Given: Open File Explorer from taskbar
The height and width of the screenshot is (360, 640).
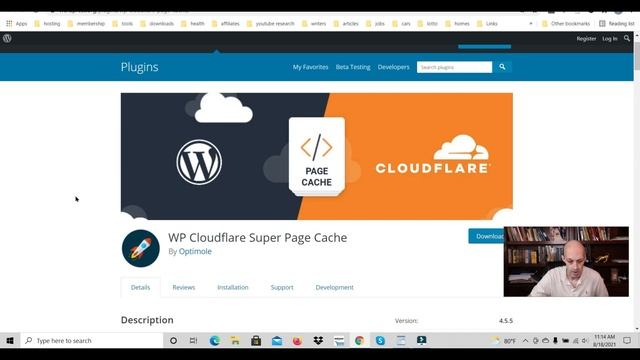Looking at the screenshot, I should coord(236,340).
